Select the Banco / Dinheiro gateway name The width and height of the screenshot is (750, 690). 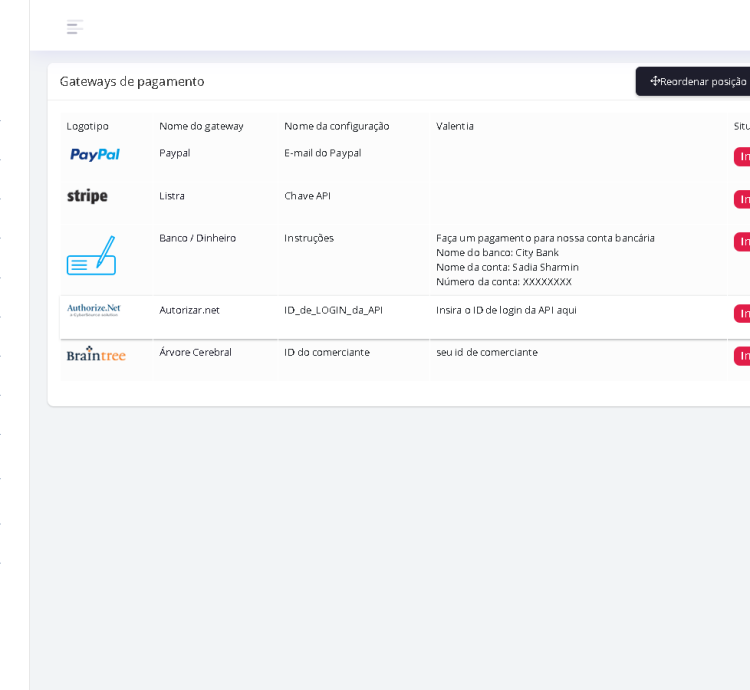pos(197,238)
